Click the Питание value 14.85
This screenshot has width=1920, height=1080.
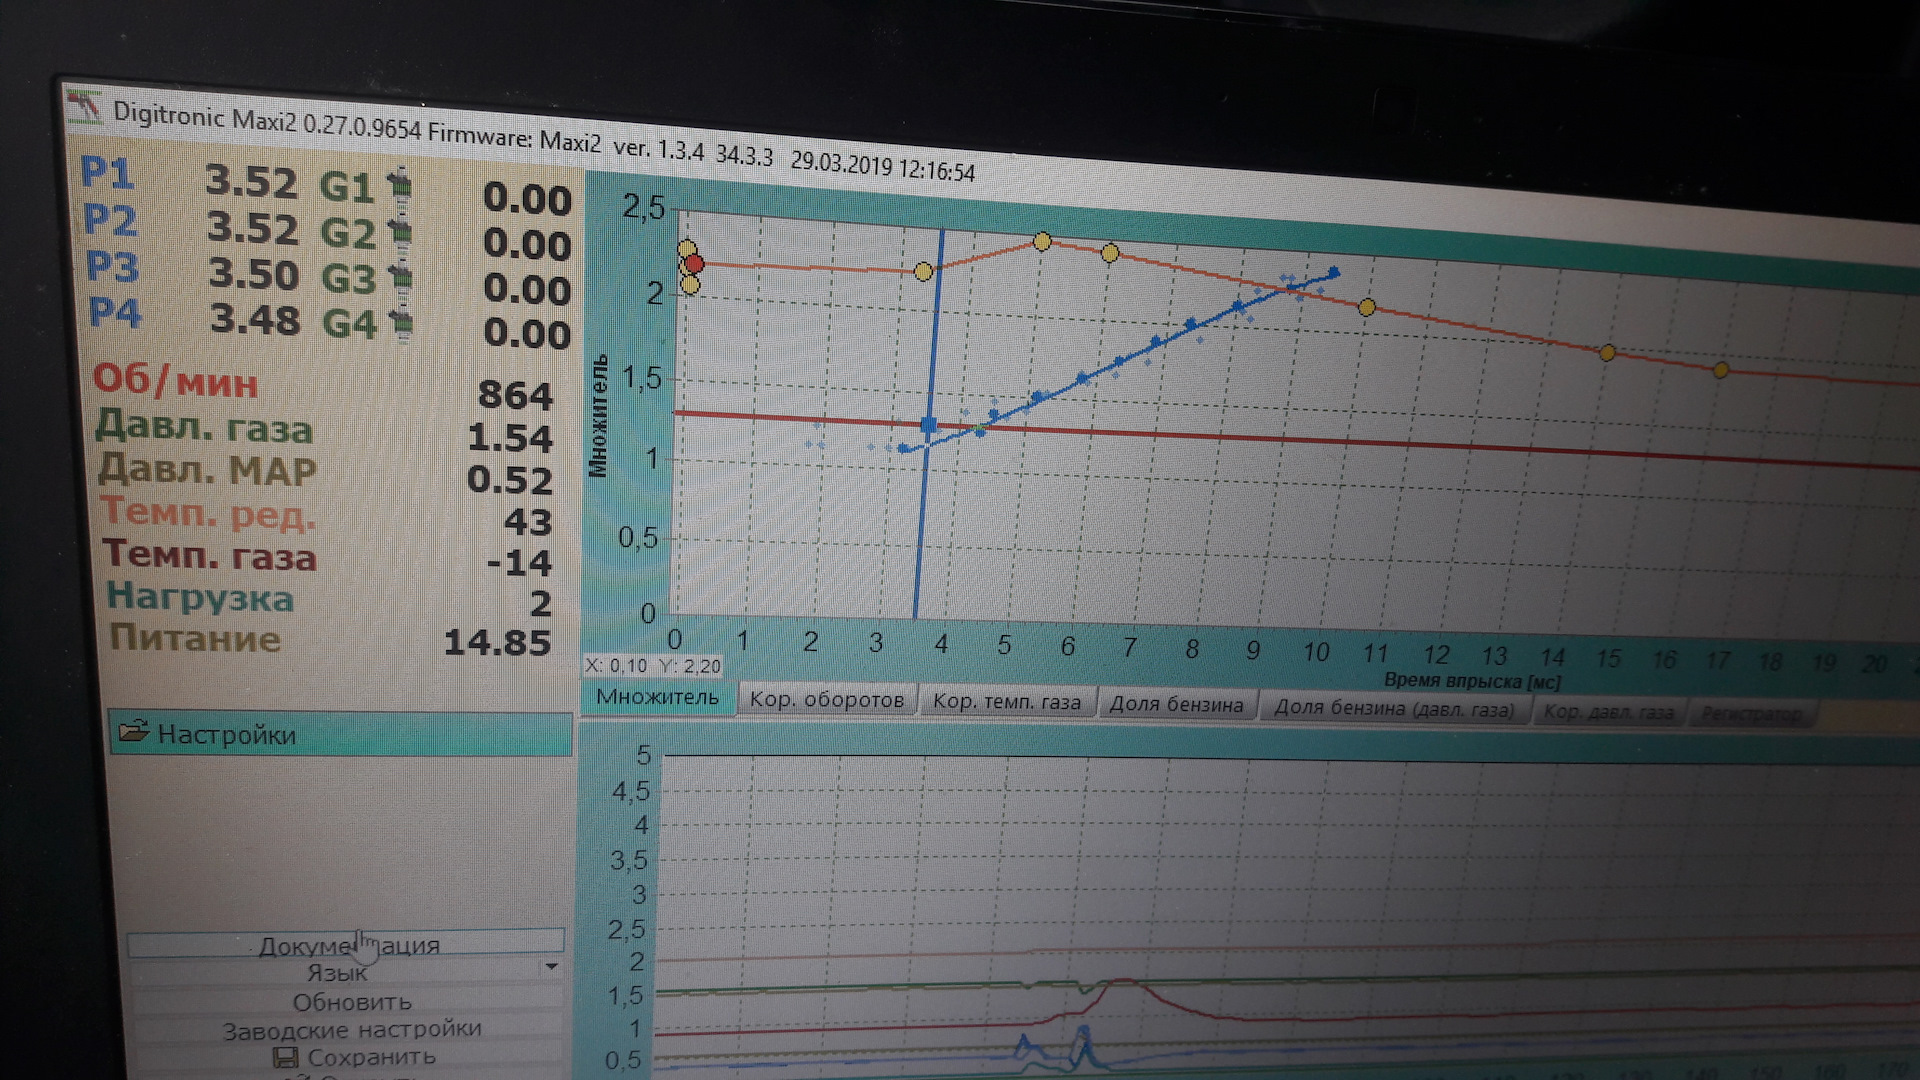click(x=497, y=642)
